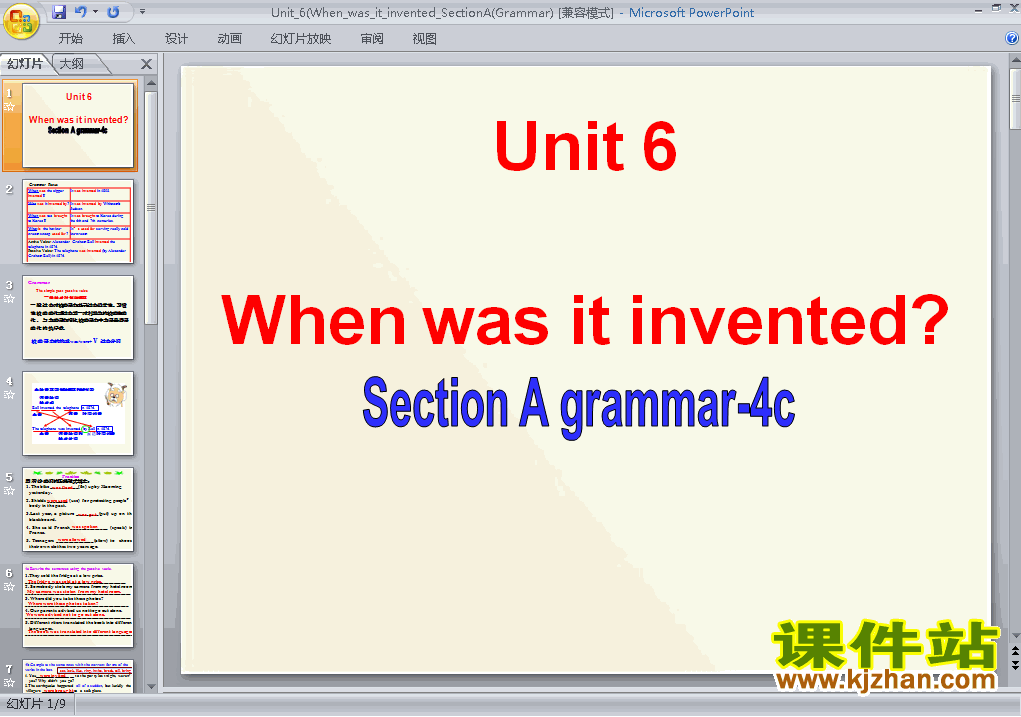Select slide 2 Grammar Focus table thumbnail
Image resolution: width=1021 pixels, height=717 pixels.
[78, 221]
